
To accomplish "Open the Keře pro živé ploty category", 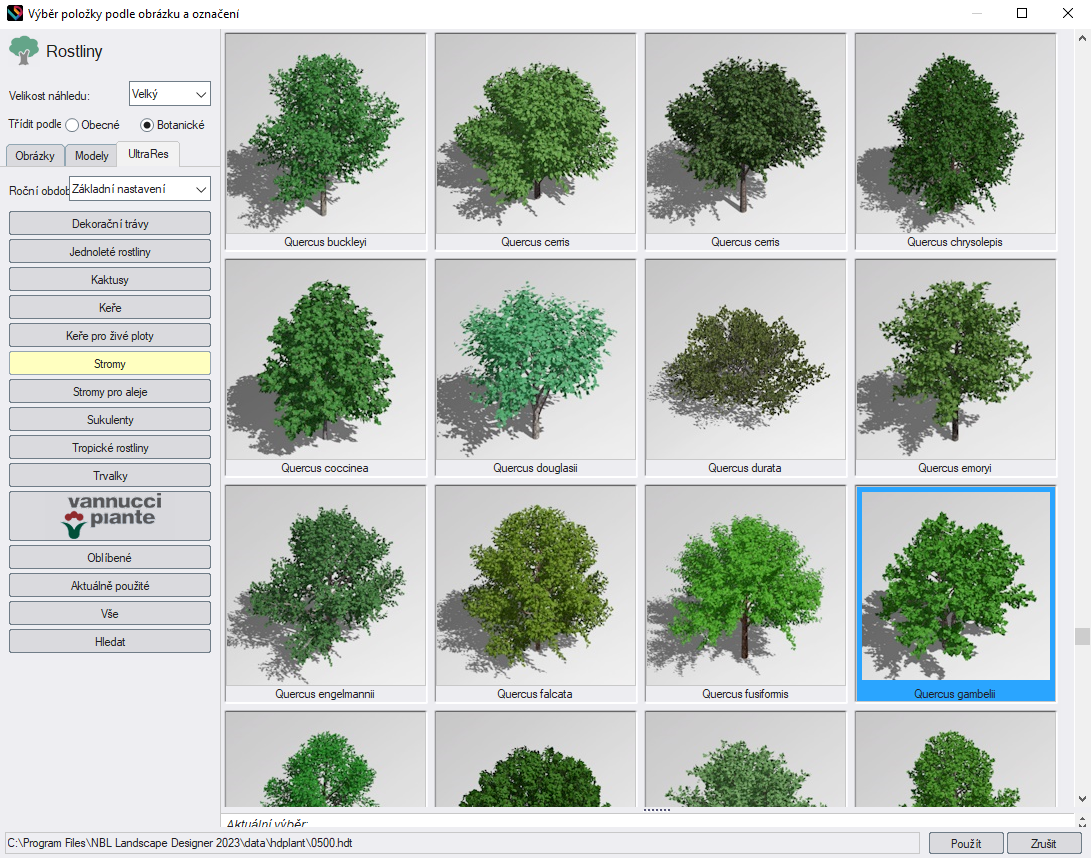I will click(110, 335).
